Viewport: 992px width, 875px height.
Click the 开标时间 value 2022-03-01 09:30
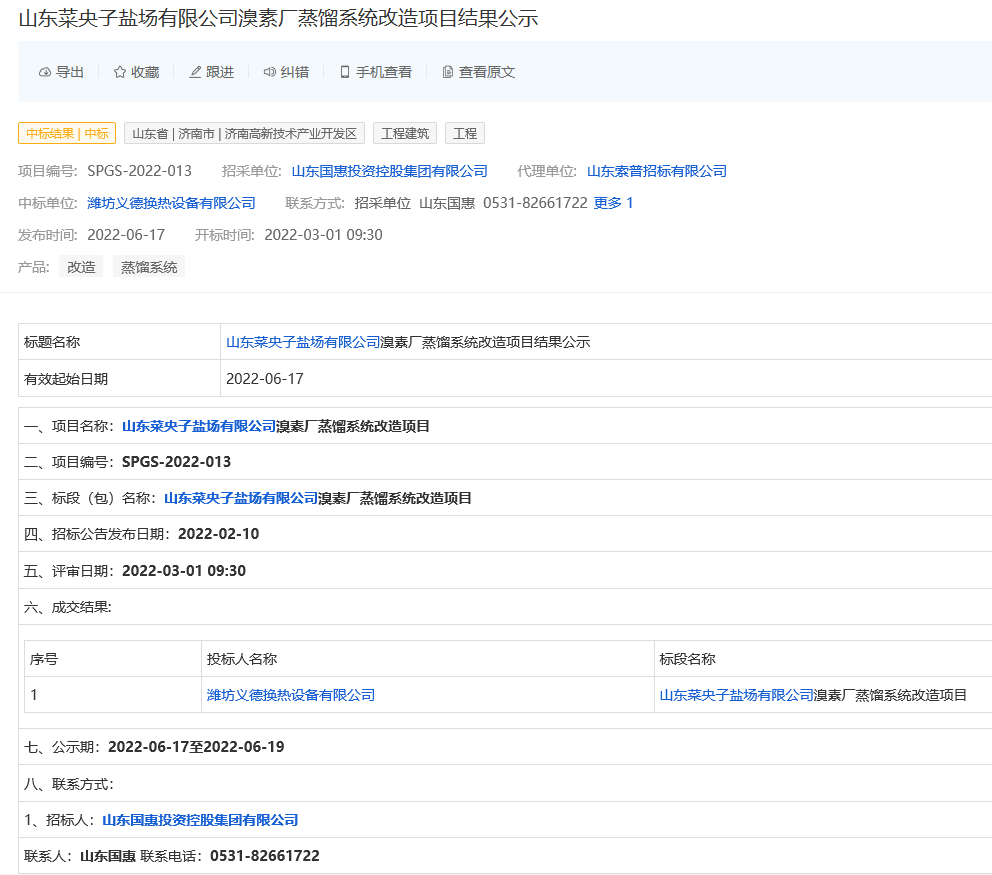[x=323, y=235]
